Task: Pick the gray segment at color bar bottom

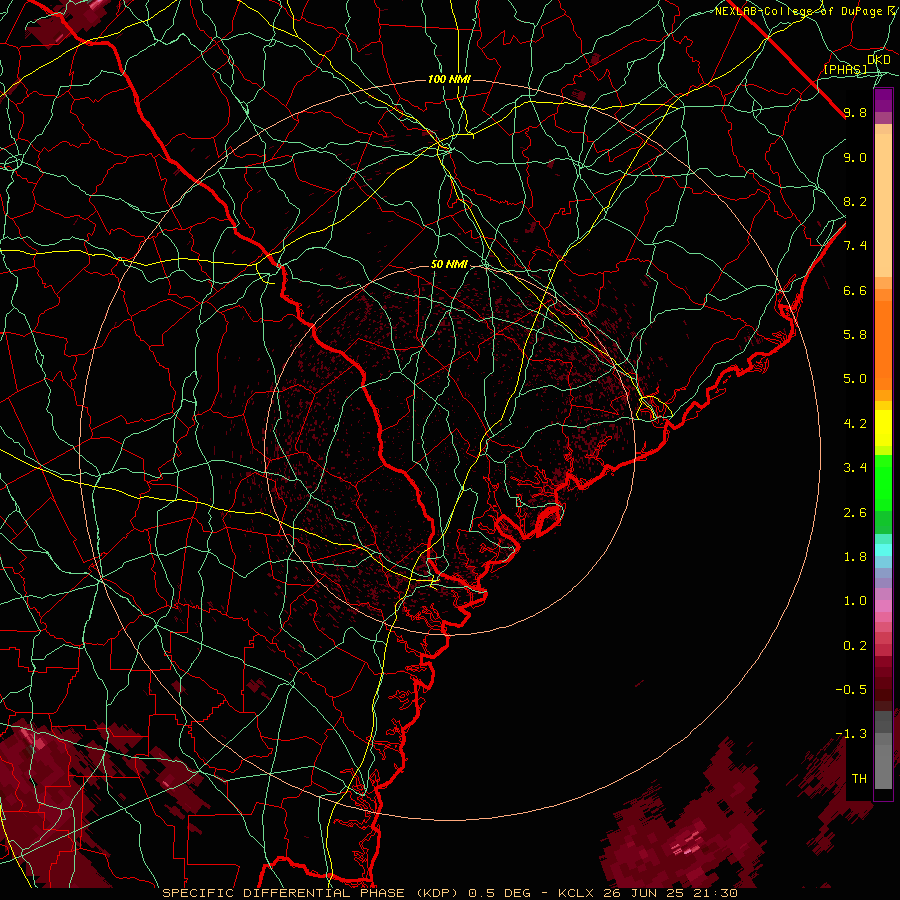Action: pos(883,766)
